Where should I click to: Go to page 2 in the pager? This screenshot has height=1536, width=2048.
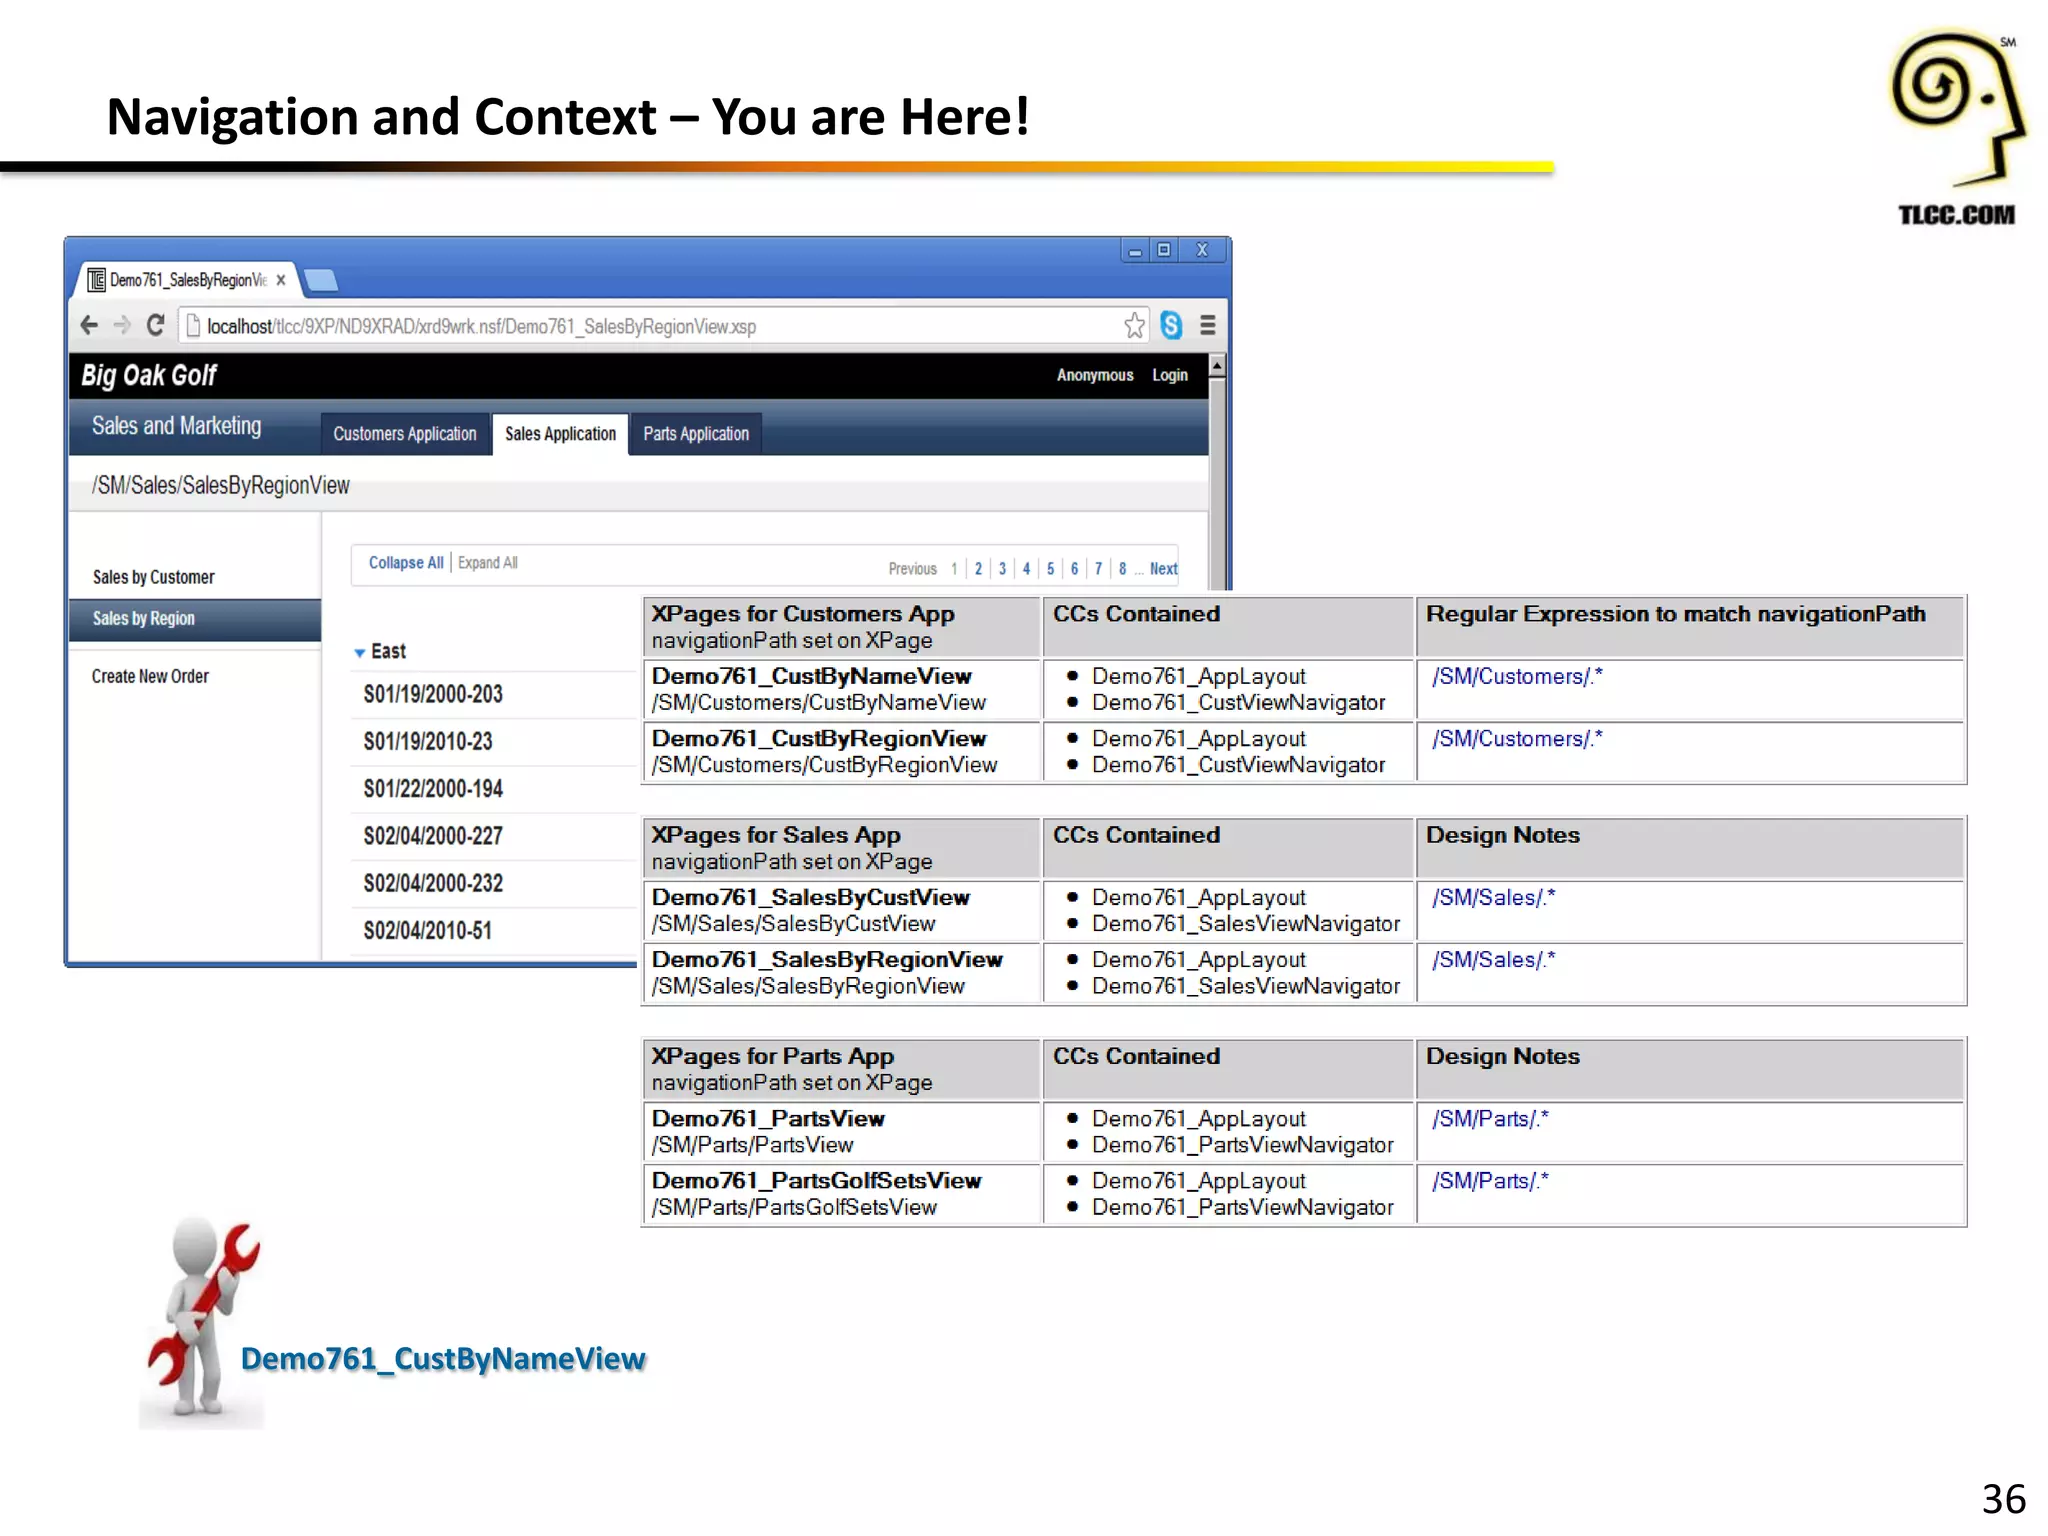click(978, 569)
